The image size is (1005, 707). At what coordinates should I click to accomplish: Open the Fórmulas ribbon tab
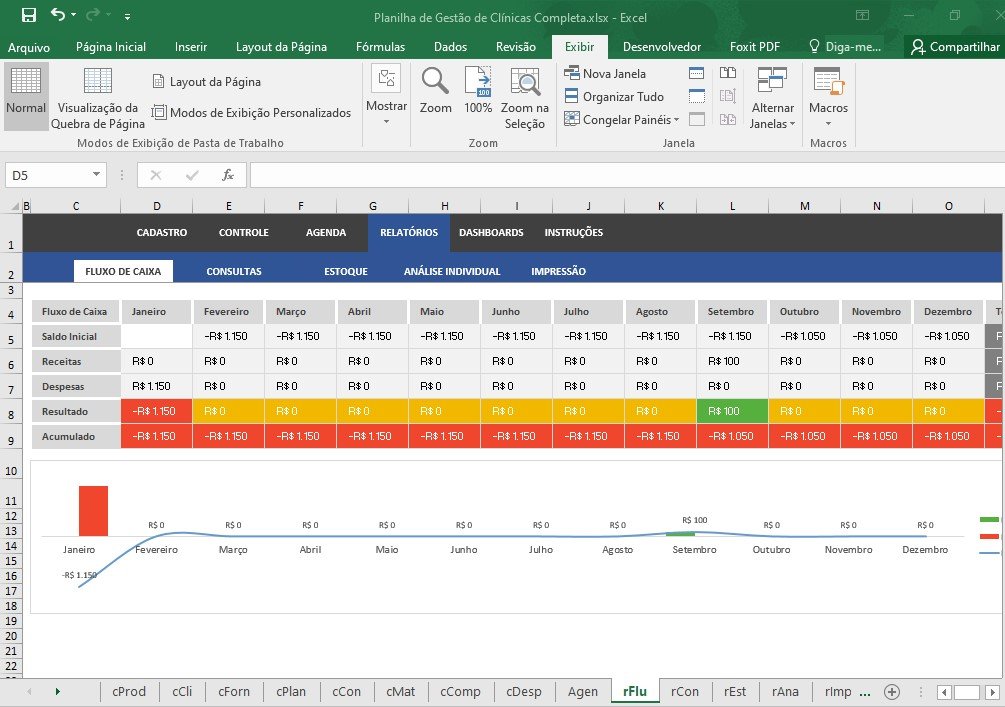point(380,47)
